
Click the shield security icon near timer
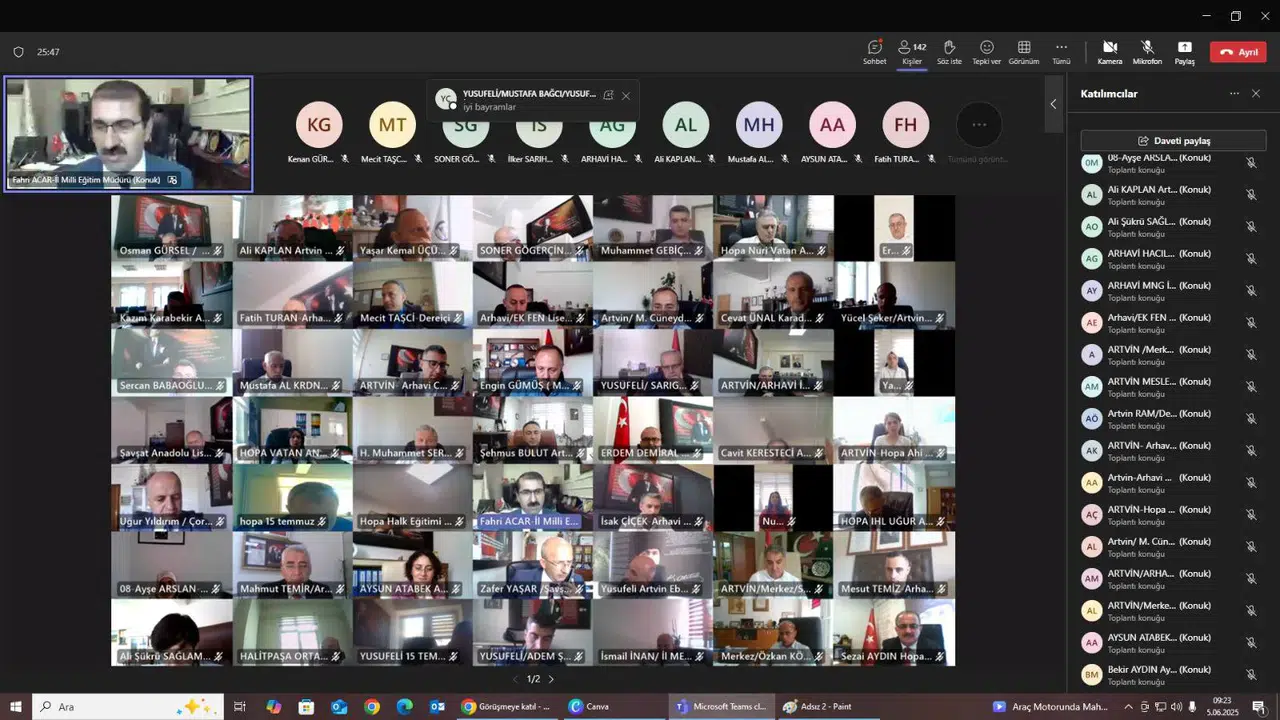coord(18,52)
